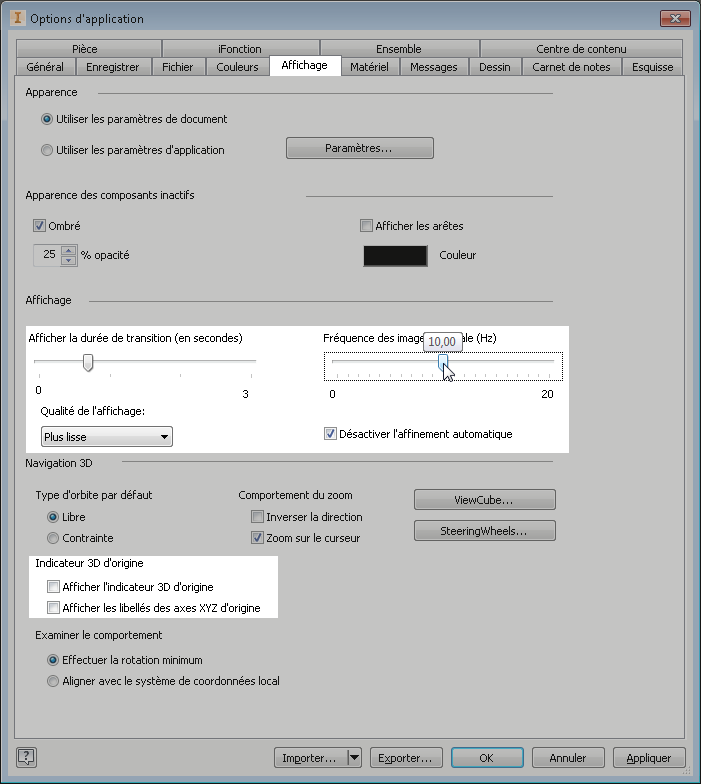Click the Exporter... button
This screenshot has width=701, height=784.
tap(406, 758)
